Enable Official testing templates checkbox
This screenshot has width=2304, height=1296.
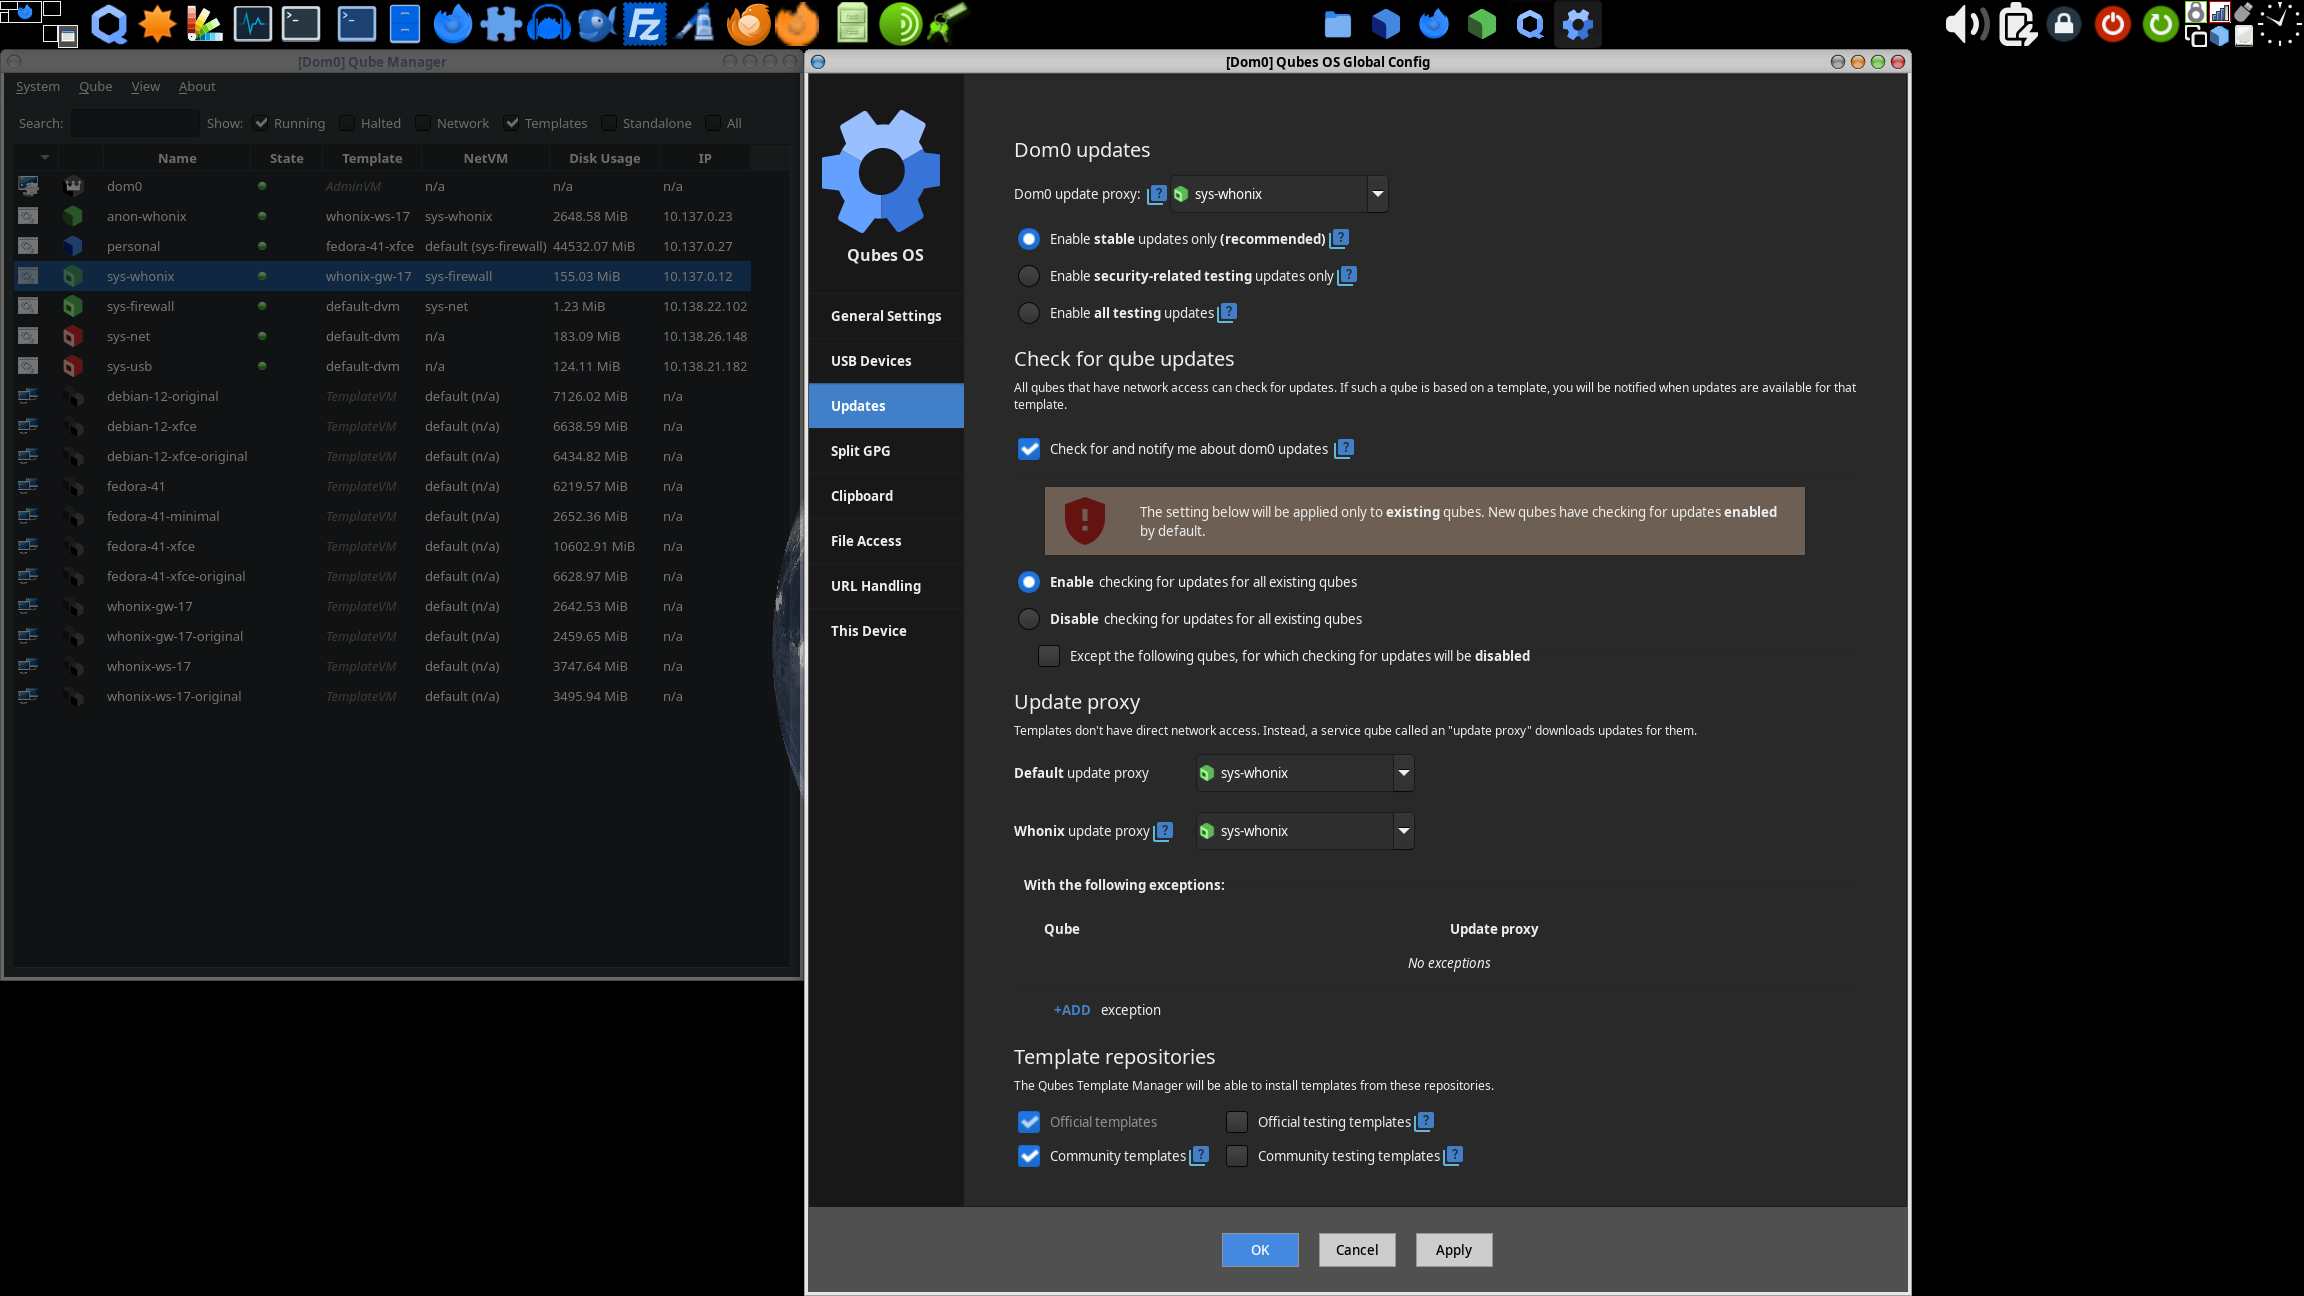1237,1122
